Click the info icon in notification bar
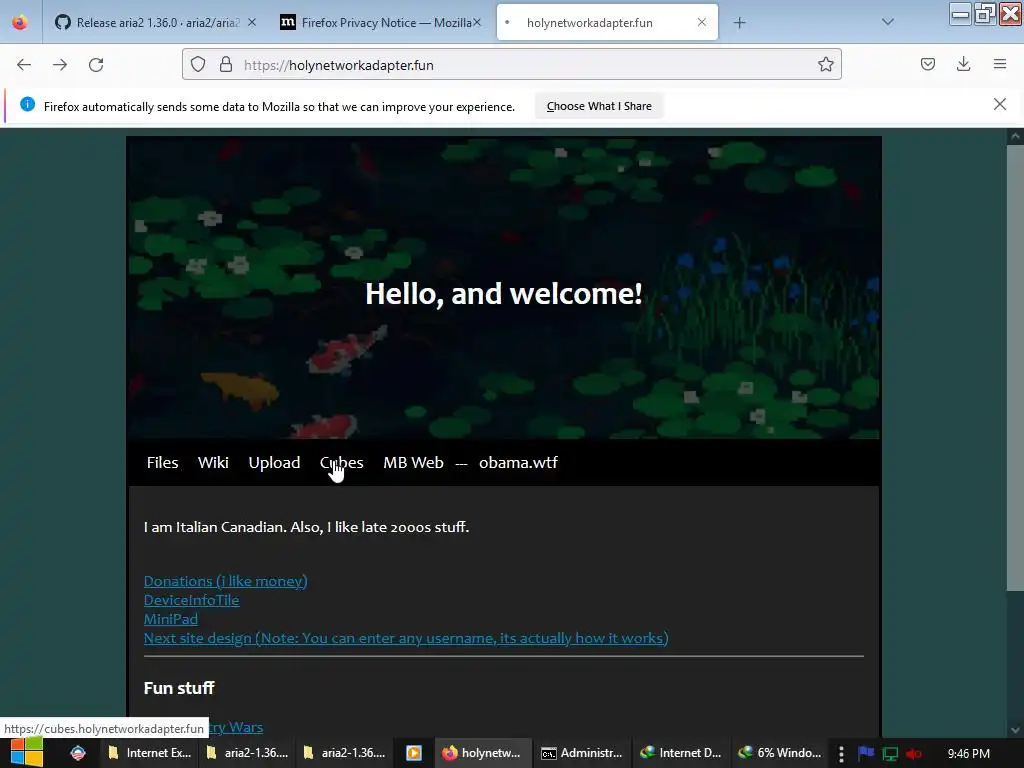The image size is (1024, 768). [27, 104]
